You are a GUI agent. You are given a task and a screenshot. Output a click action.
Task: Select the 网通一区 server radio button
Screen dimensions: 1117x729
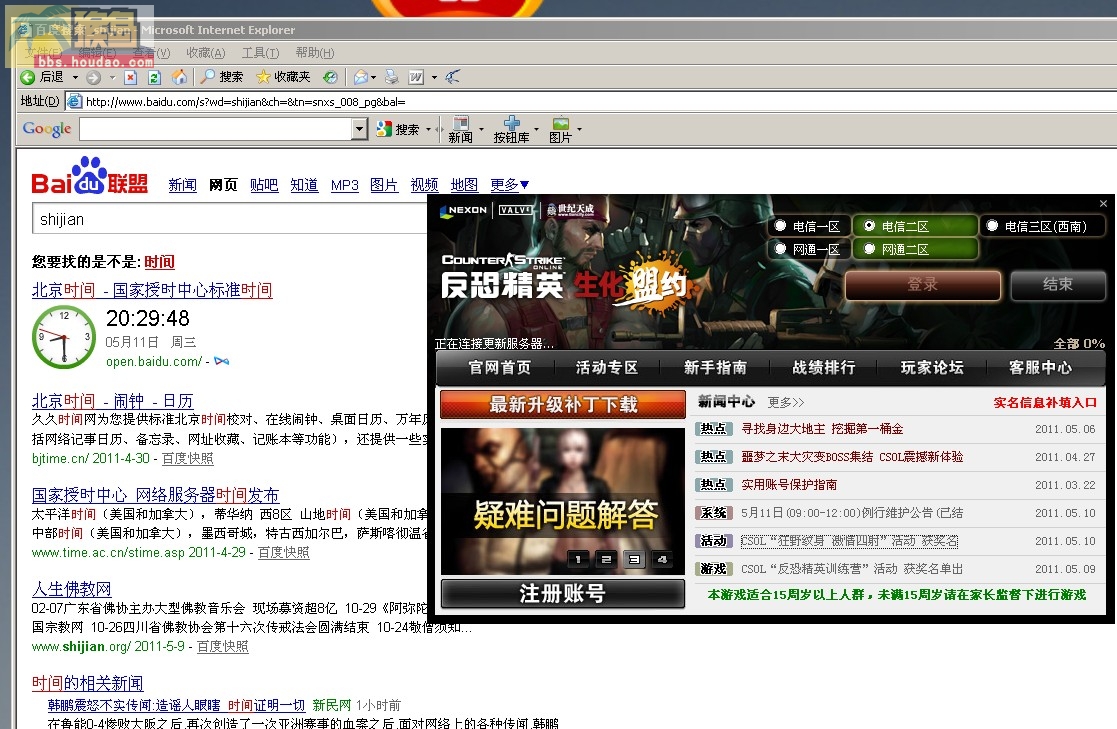780,249
